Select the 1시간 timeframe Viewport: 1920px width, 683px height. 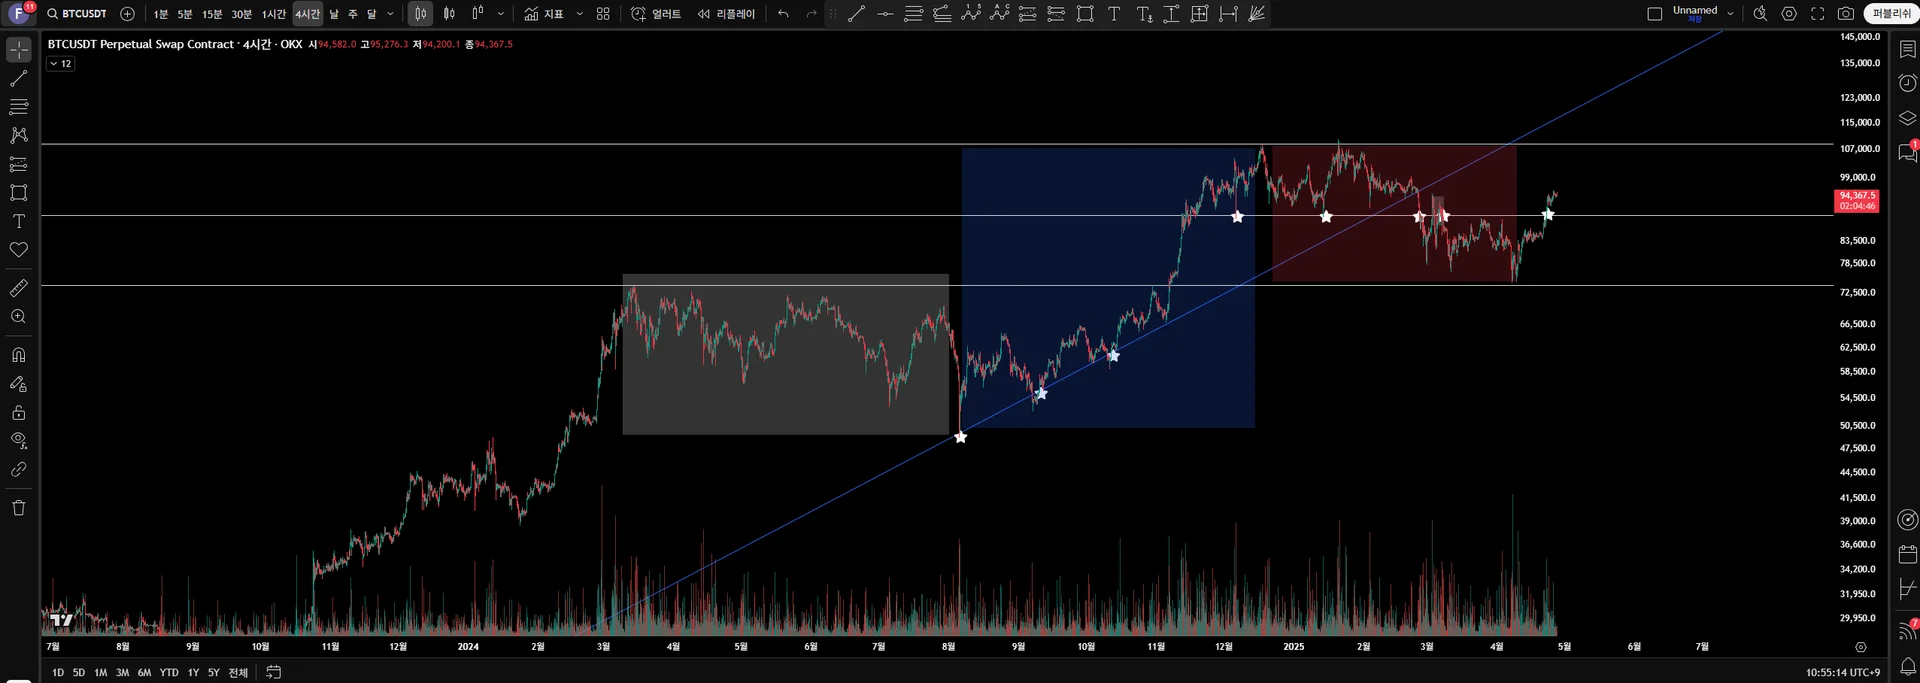274,14
